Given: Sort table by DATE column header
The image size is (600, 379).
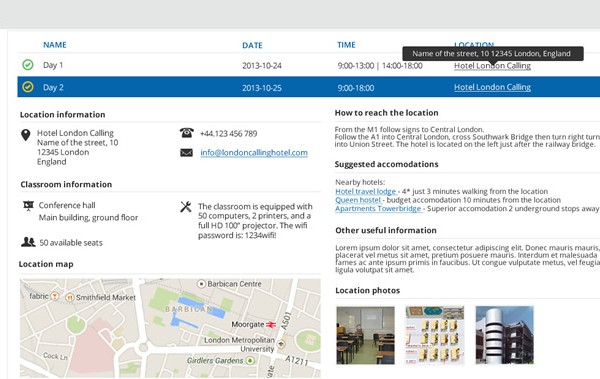Looking at the screenshot, I should (252, 45).
